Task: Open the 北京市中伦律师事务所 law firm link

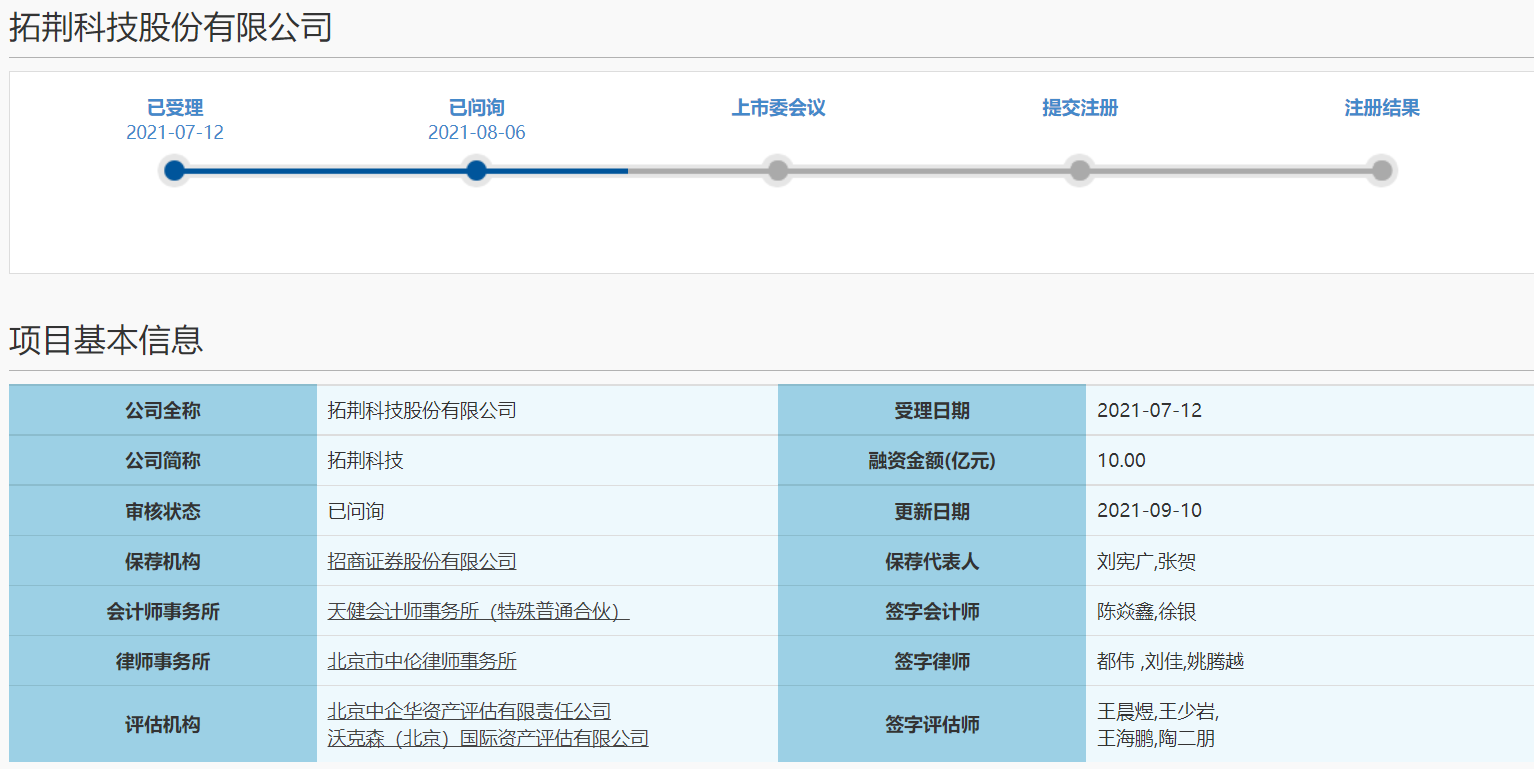Action: pyautogui.click(x=422, y=661)
